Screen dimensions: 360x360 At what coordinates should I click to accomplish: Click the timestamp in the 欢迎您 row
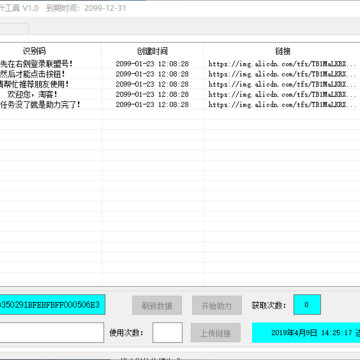click(152, 94)
